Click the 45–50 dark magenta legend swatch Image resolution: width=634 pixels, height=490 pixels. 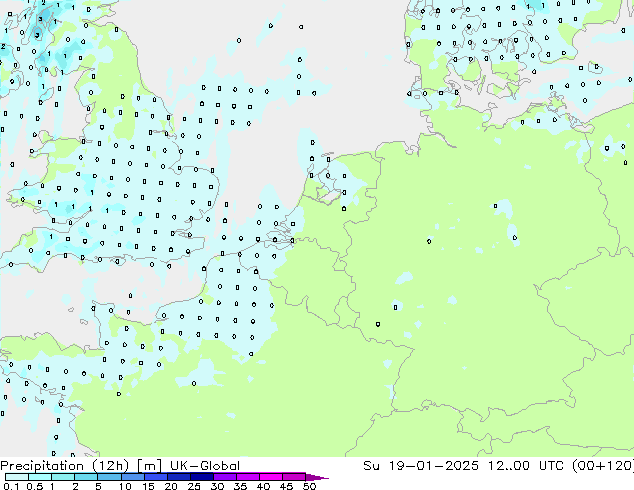[x=294, y=477]
